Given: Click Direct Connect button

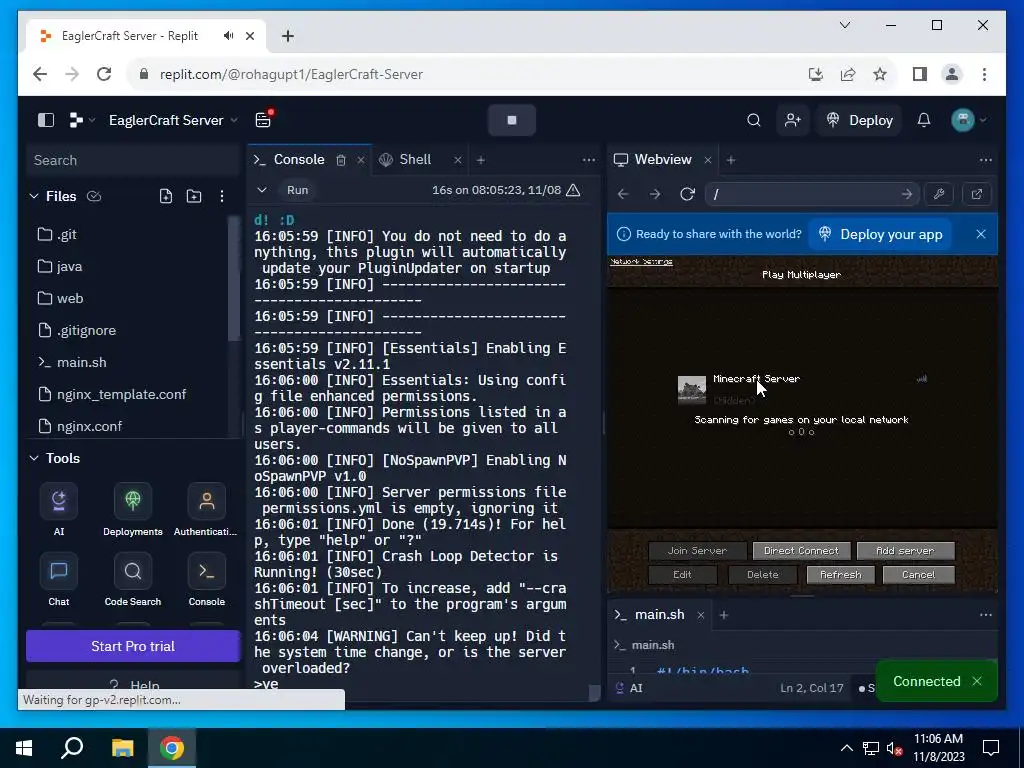Looking at the screenshot, I should 801,551.
